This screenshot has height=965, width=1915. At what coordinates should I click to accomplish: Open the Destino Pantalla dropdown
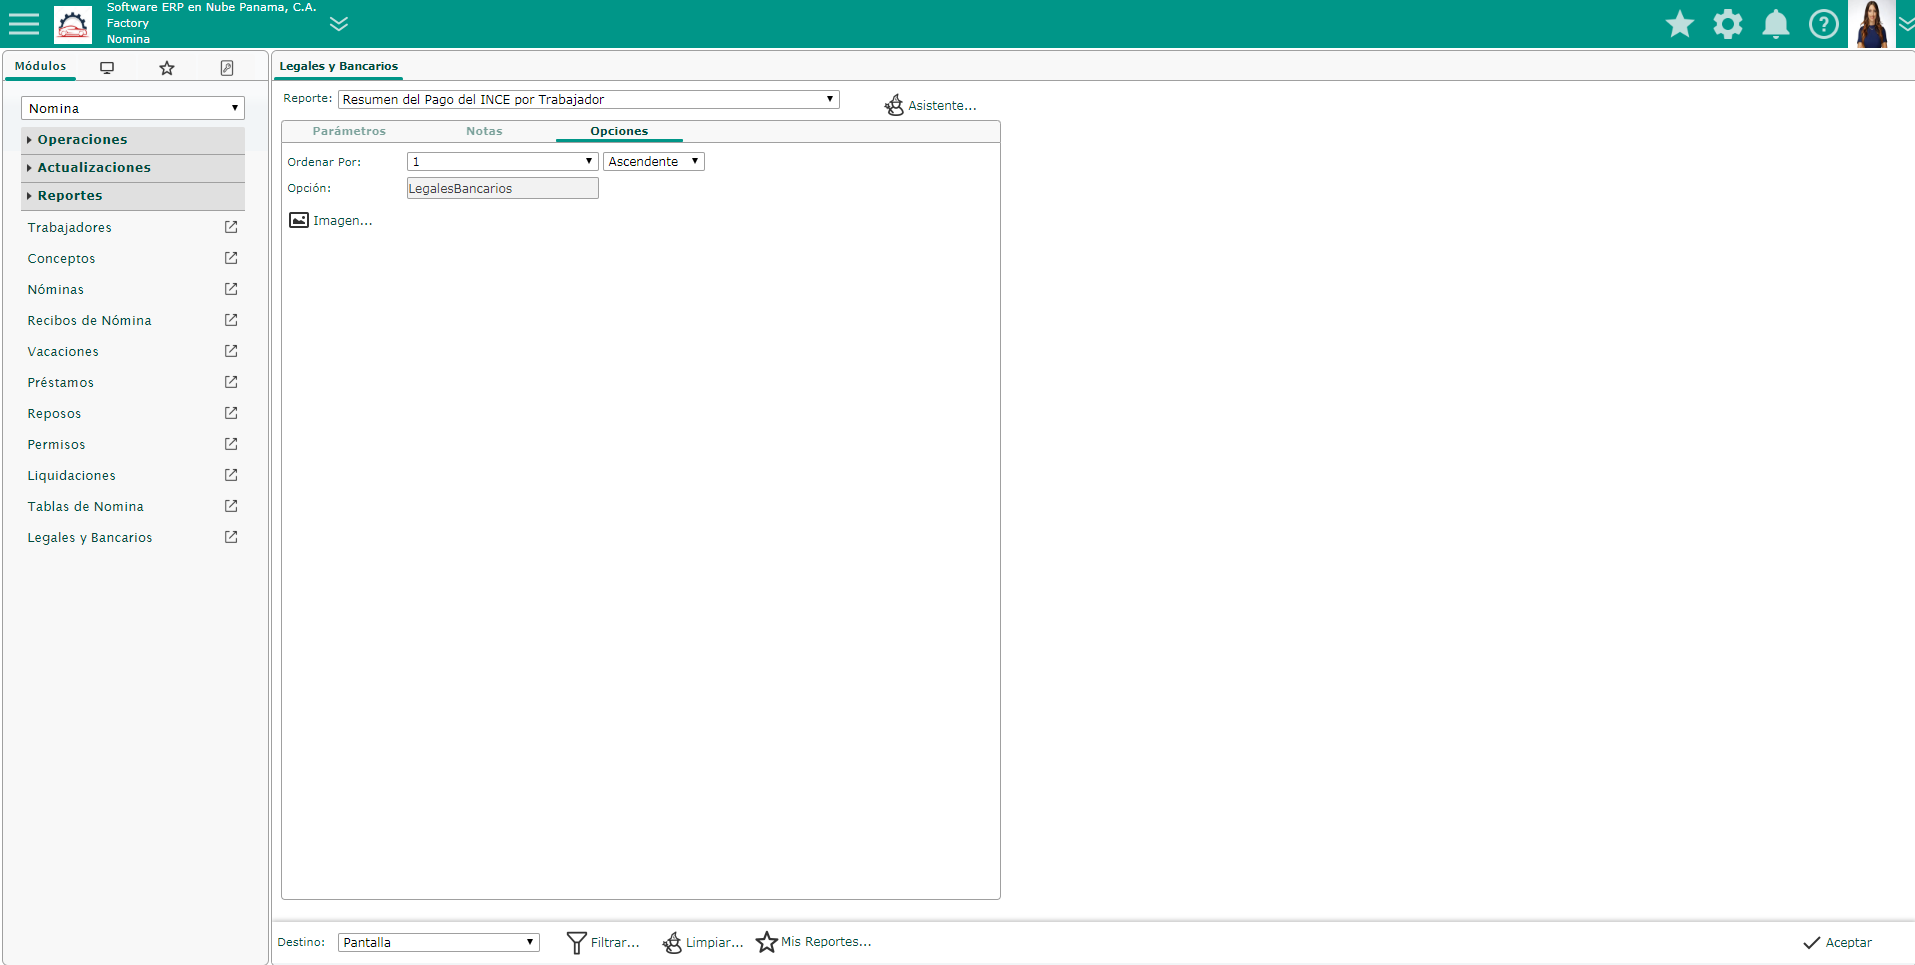439,942
